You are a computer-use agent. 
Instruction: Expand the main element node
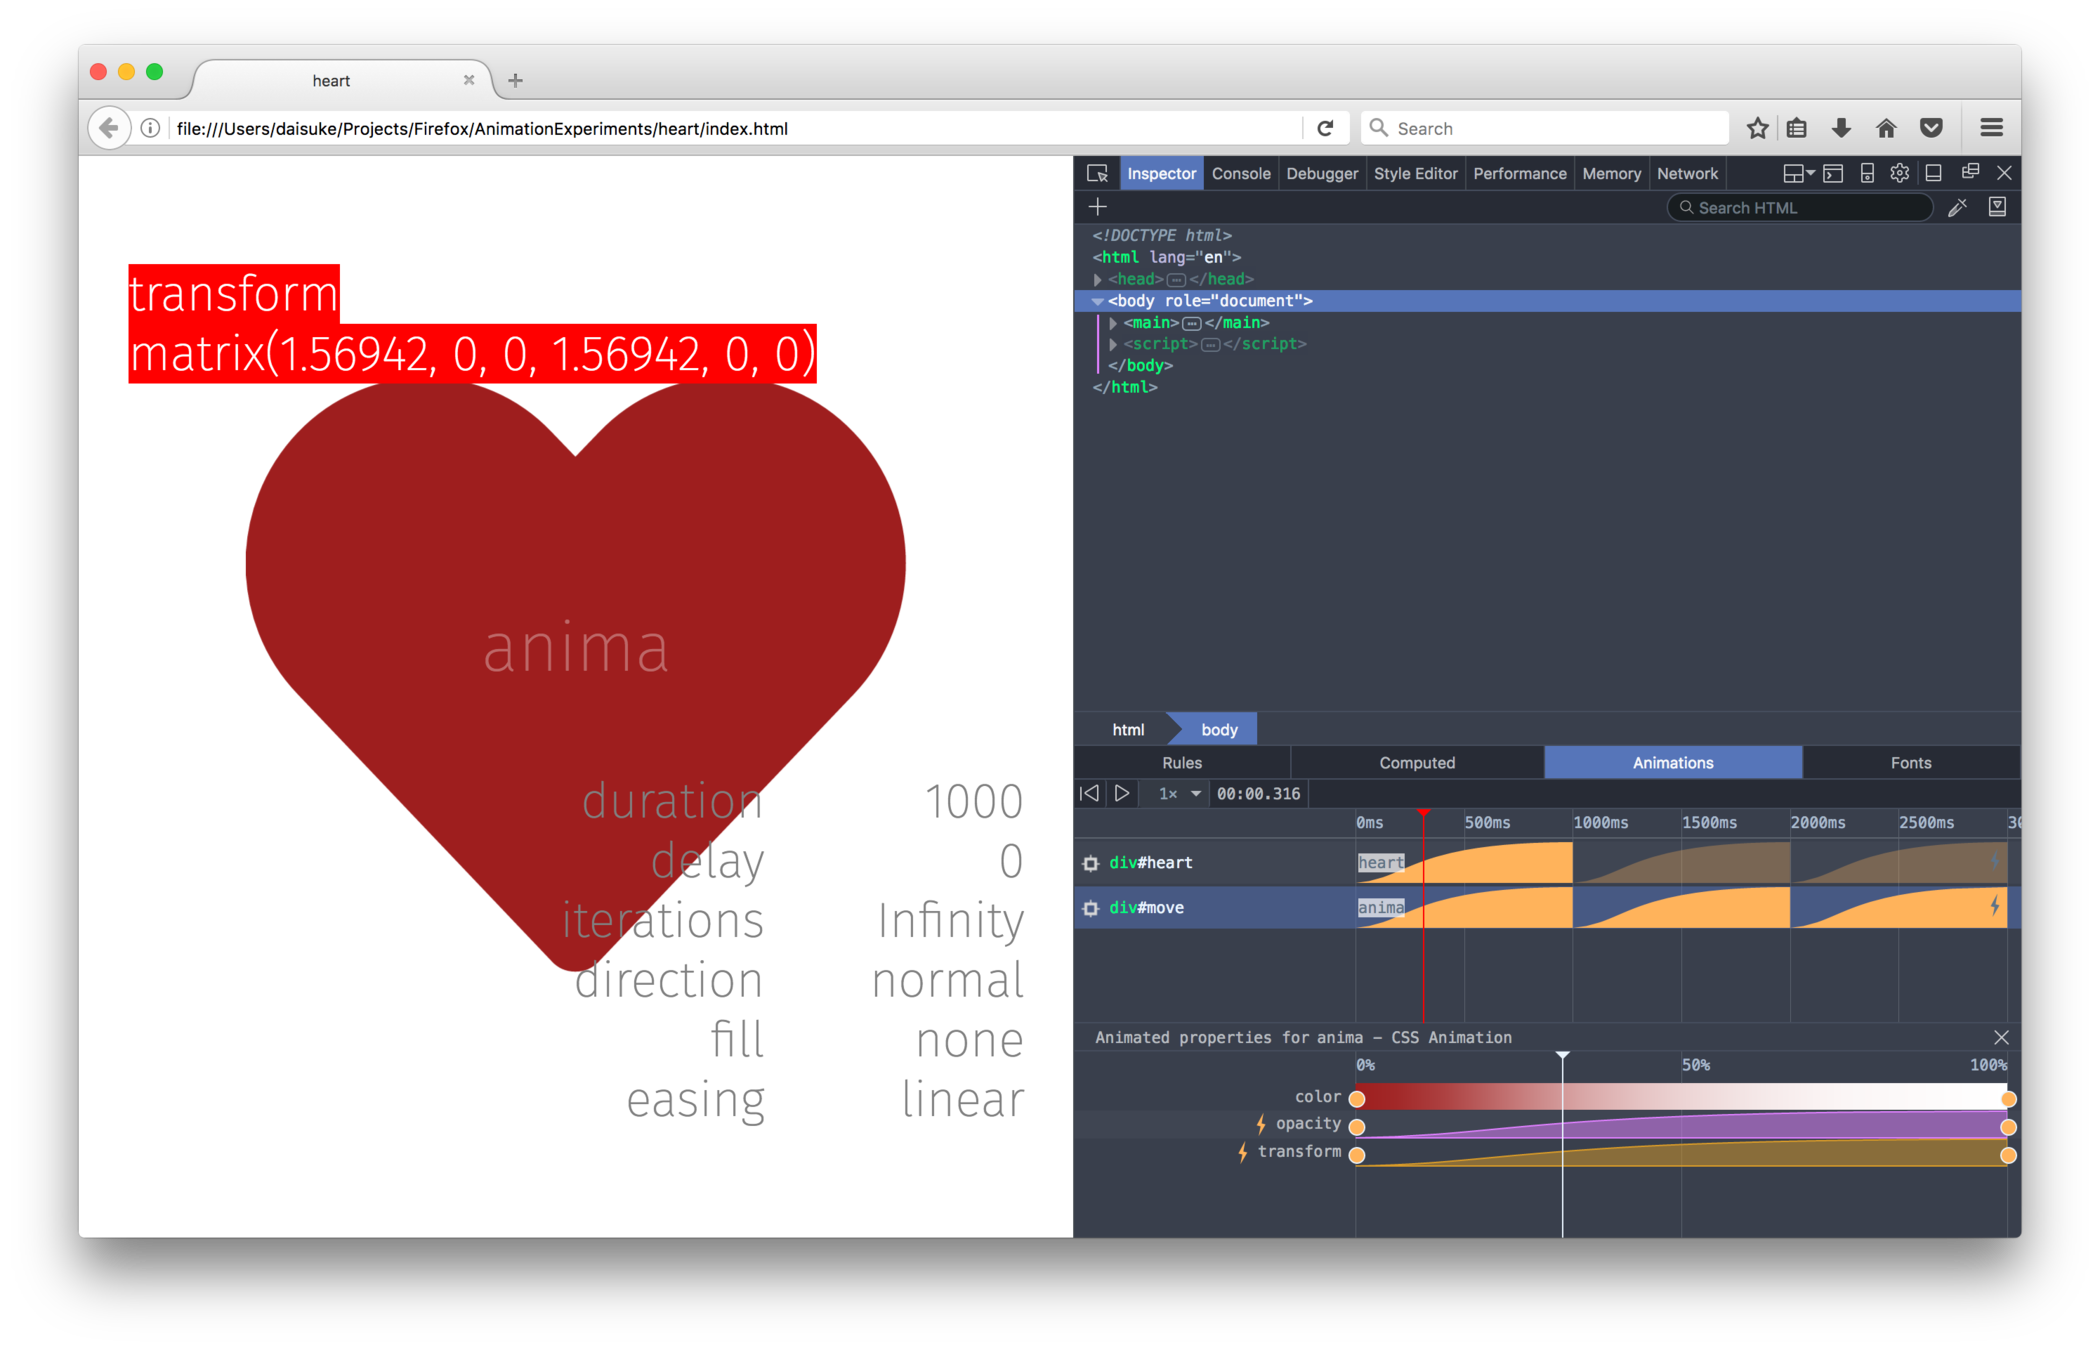point(1113,323)
